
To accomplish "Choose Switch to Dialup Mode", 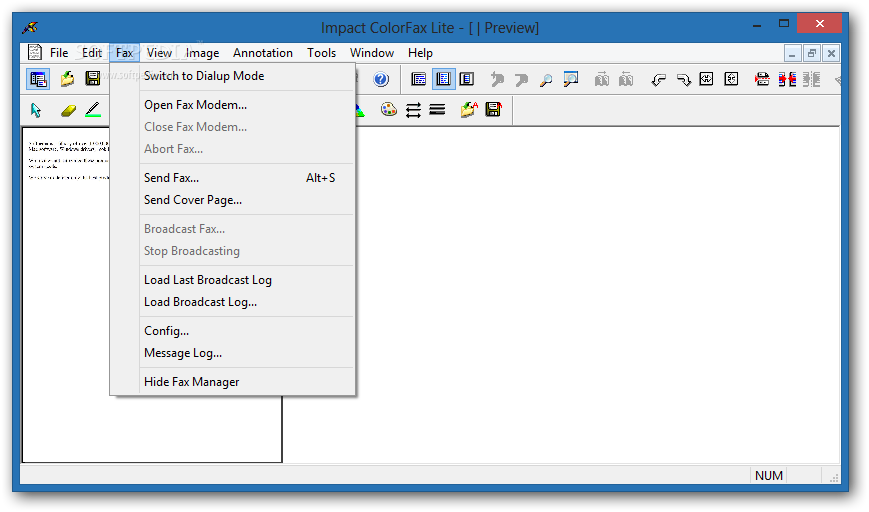I will (x=232, y=76).
